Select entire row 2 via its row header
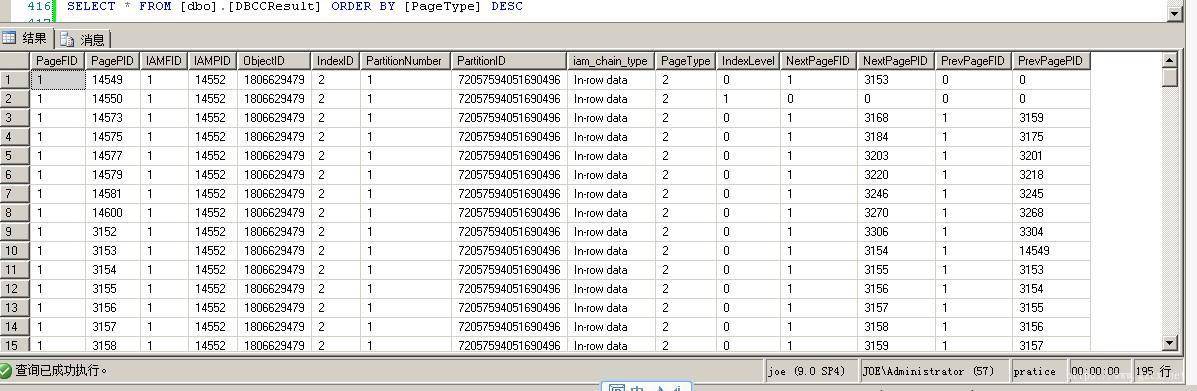Screen dimensions: 1197x391 coord(15,99)
